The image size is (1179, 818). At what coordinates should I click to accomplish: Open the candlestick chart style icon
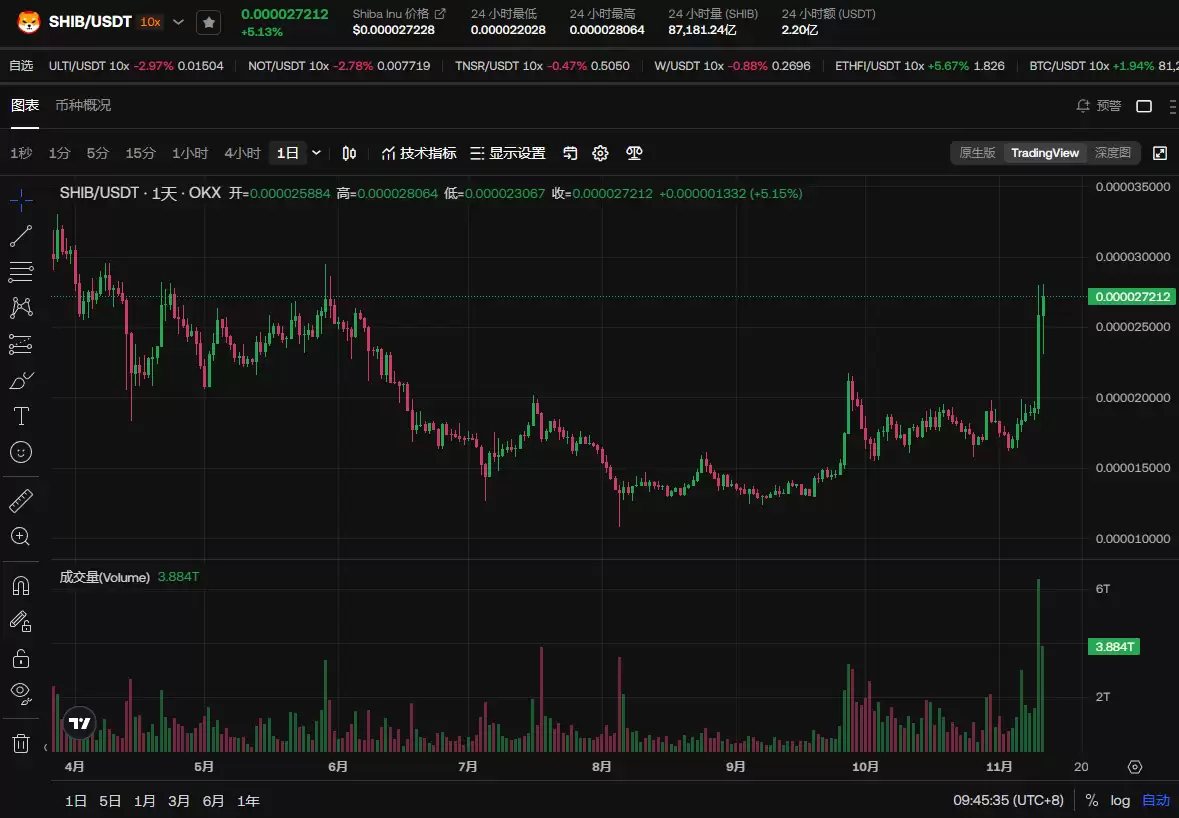pyautogui.click(x=349, y=153)
